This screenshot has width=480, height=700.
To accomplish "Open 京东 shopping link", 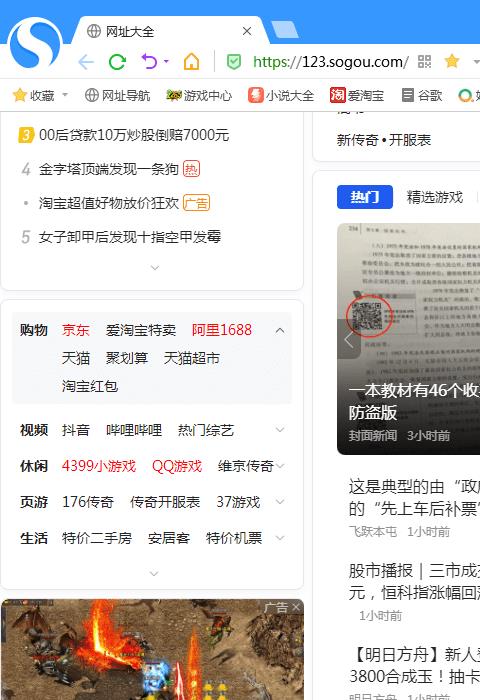I will (x=75, y=330).
